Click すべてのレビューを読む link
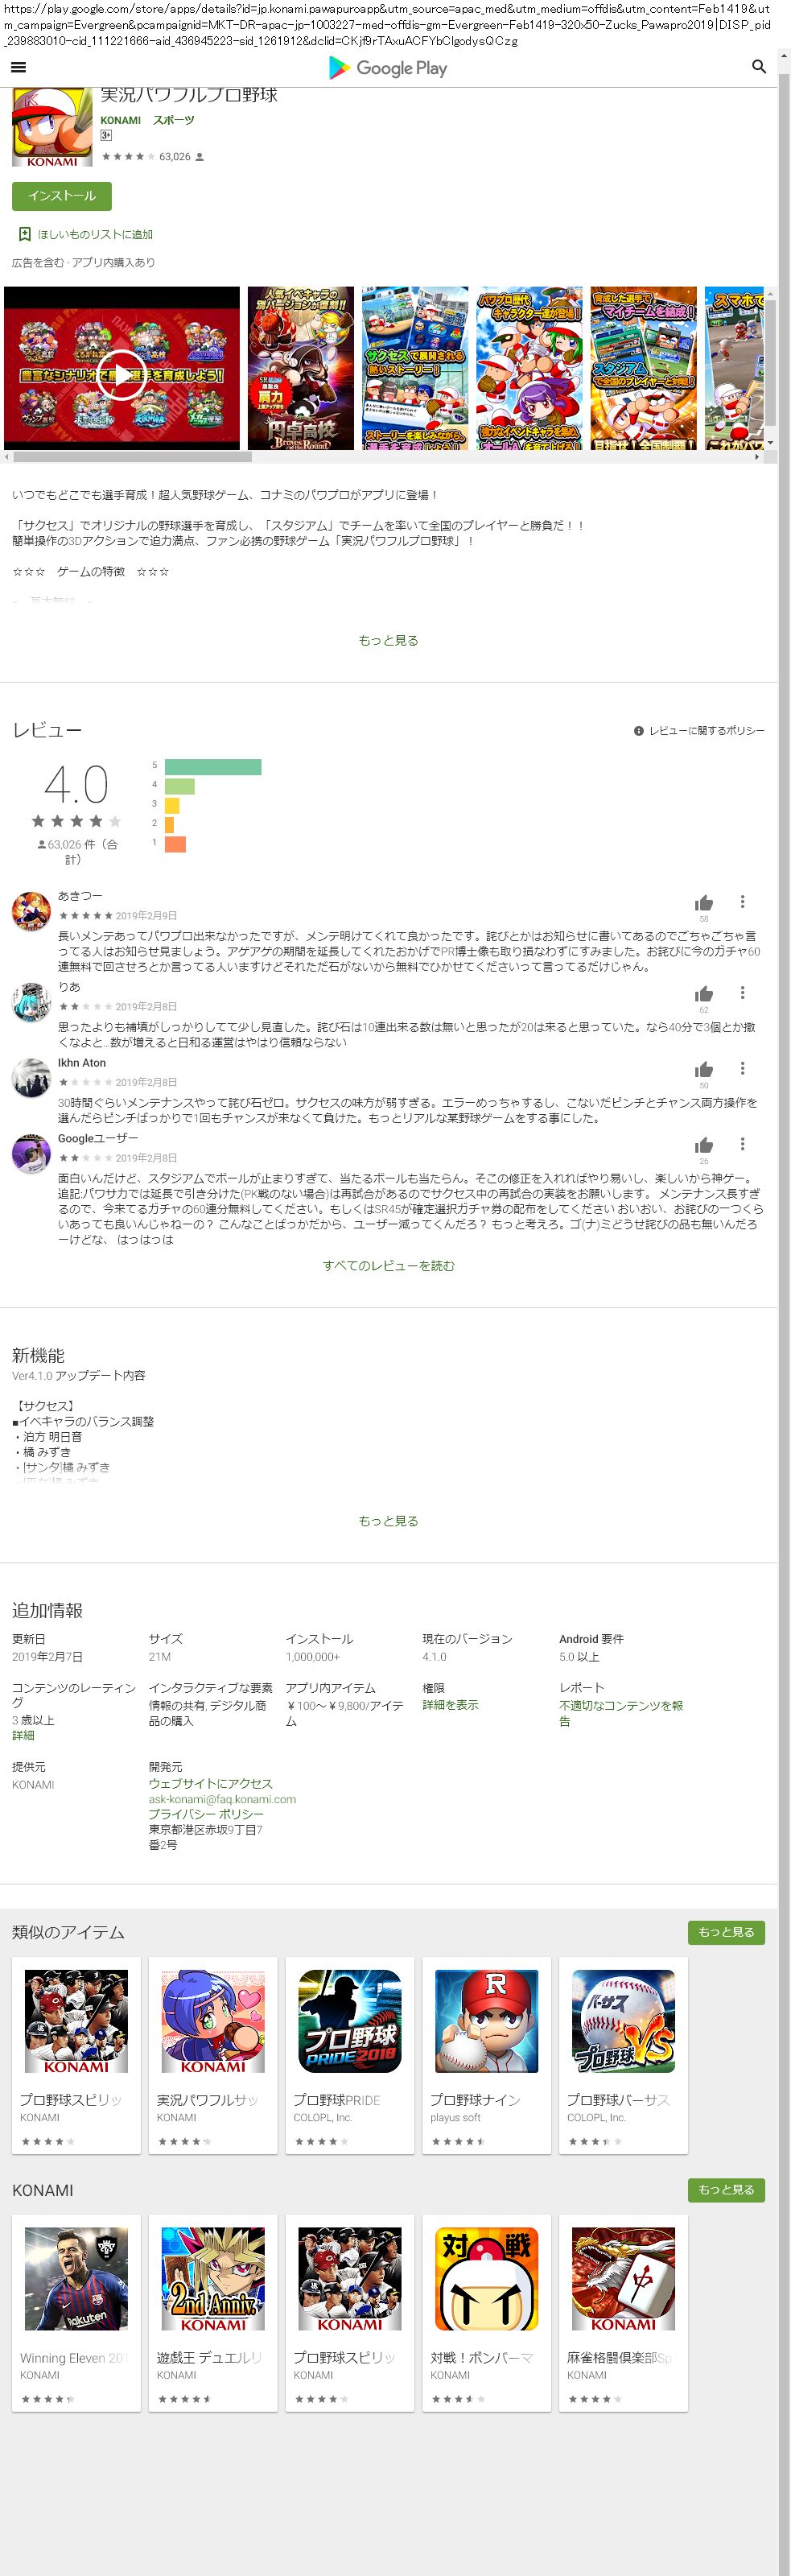The image size is (791, 2576). [x=388, y=1266]
